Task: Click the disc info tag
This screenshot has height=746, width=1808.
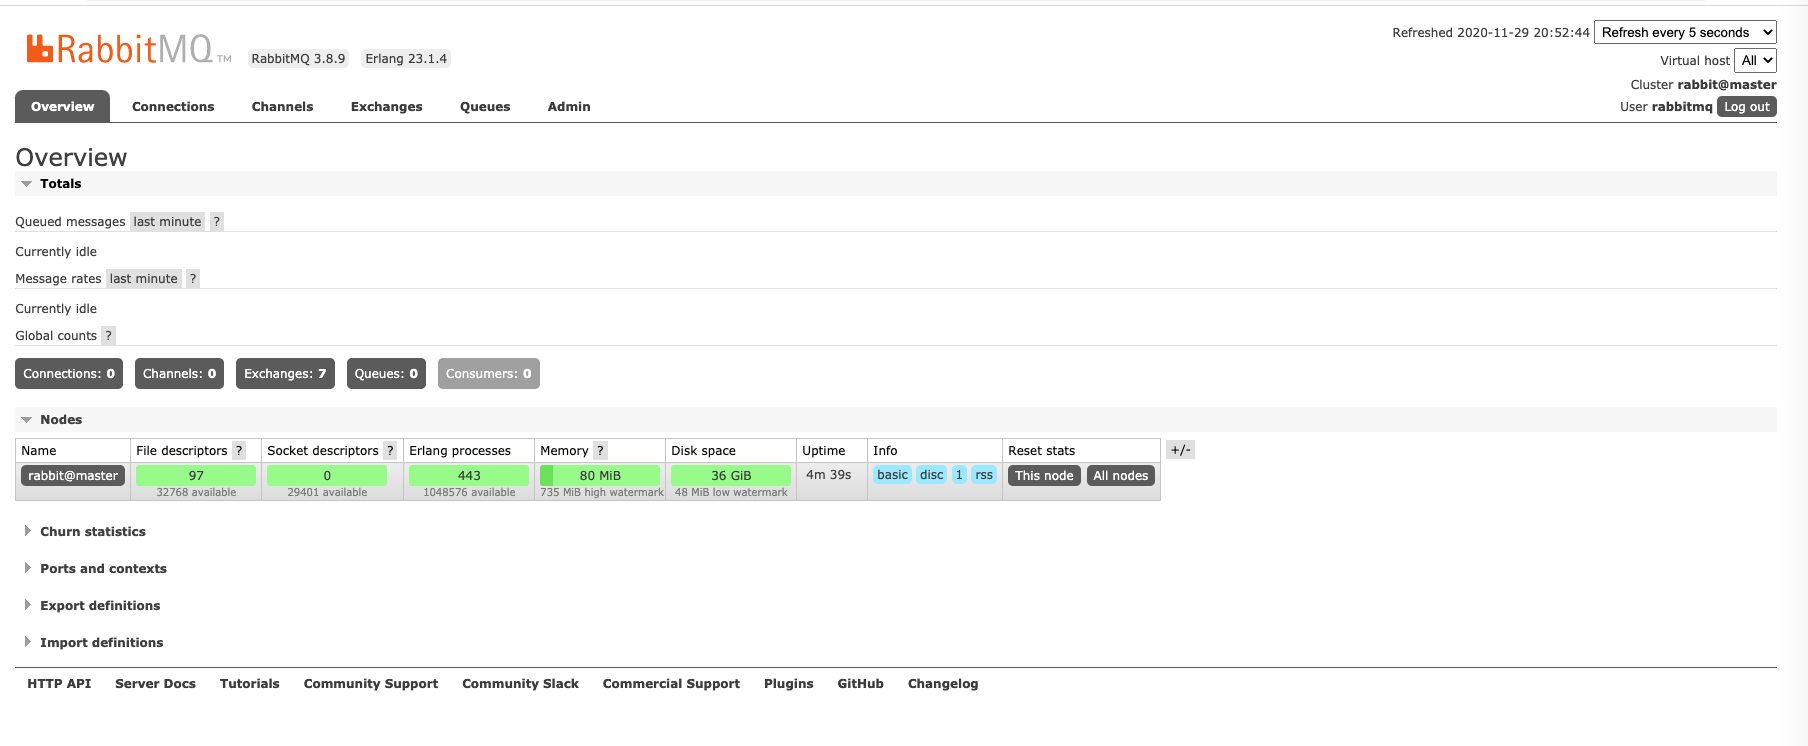Action: 931,475
